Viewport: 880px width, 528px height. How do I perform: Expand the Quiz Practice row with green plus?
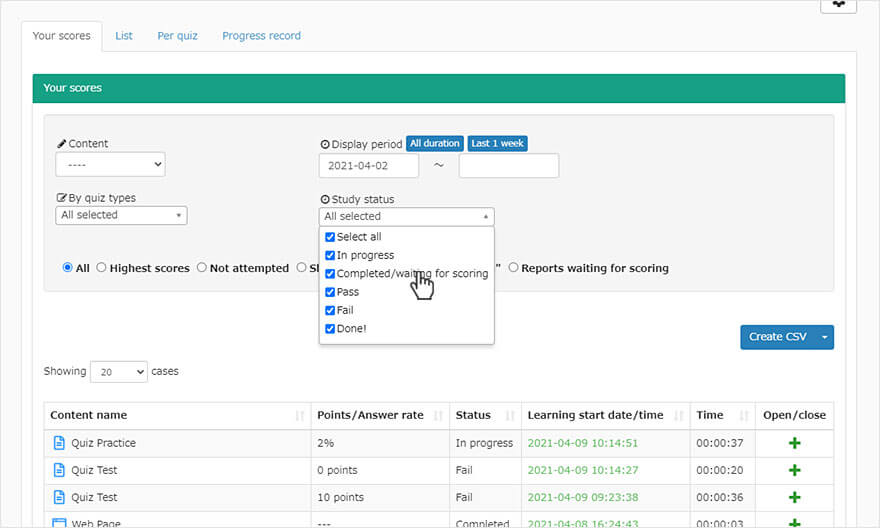coord(795,443)
